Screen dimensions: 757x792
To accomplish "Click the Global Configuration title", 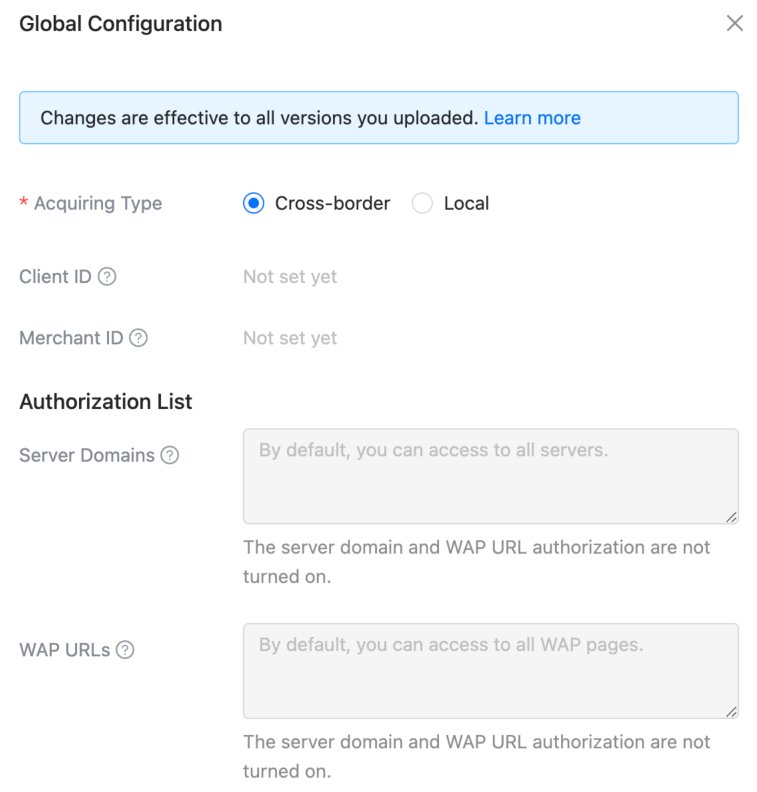I will click(x=121, y=24).
